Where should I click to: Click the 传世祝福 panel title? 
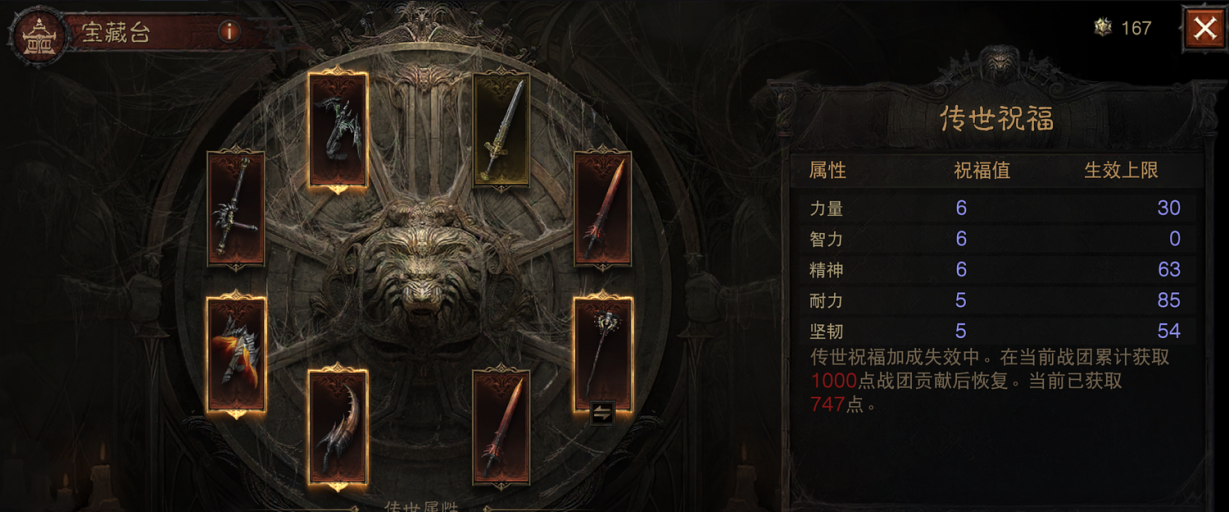coord(996,119)
